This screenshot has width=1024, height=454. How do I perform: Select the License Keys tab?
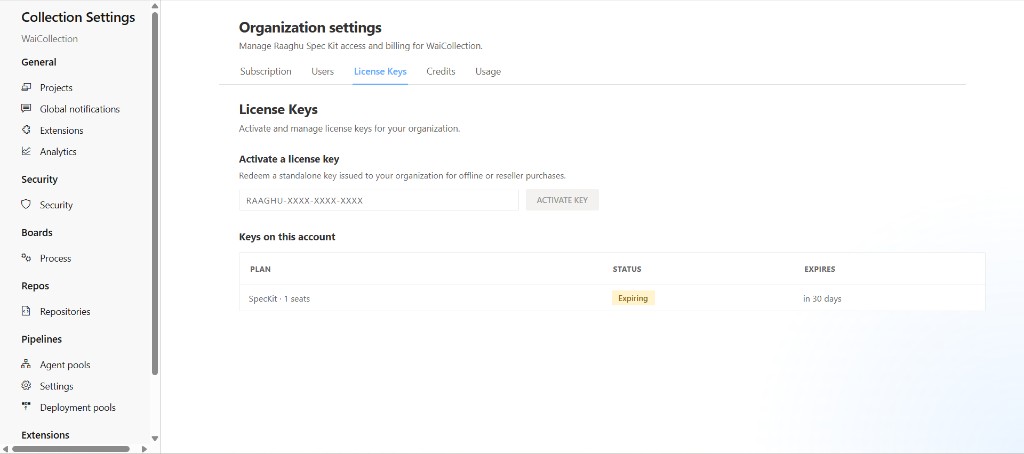click(x=380, y=71)
